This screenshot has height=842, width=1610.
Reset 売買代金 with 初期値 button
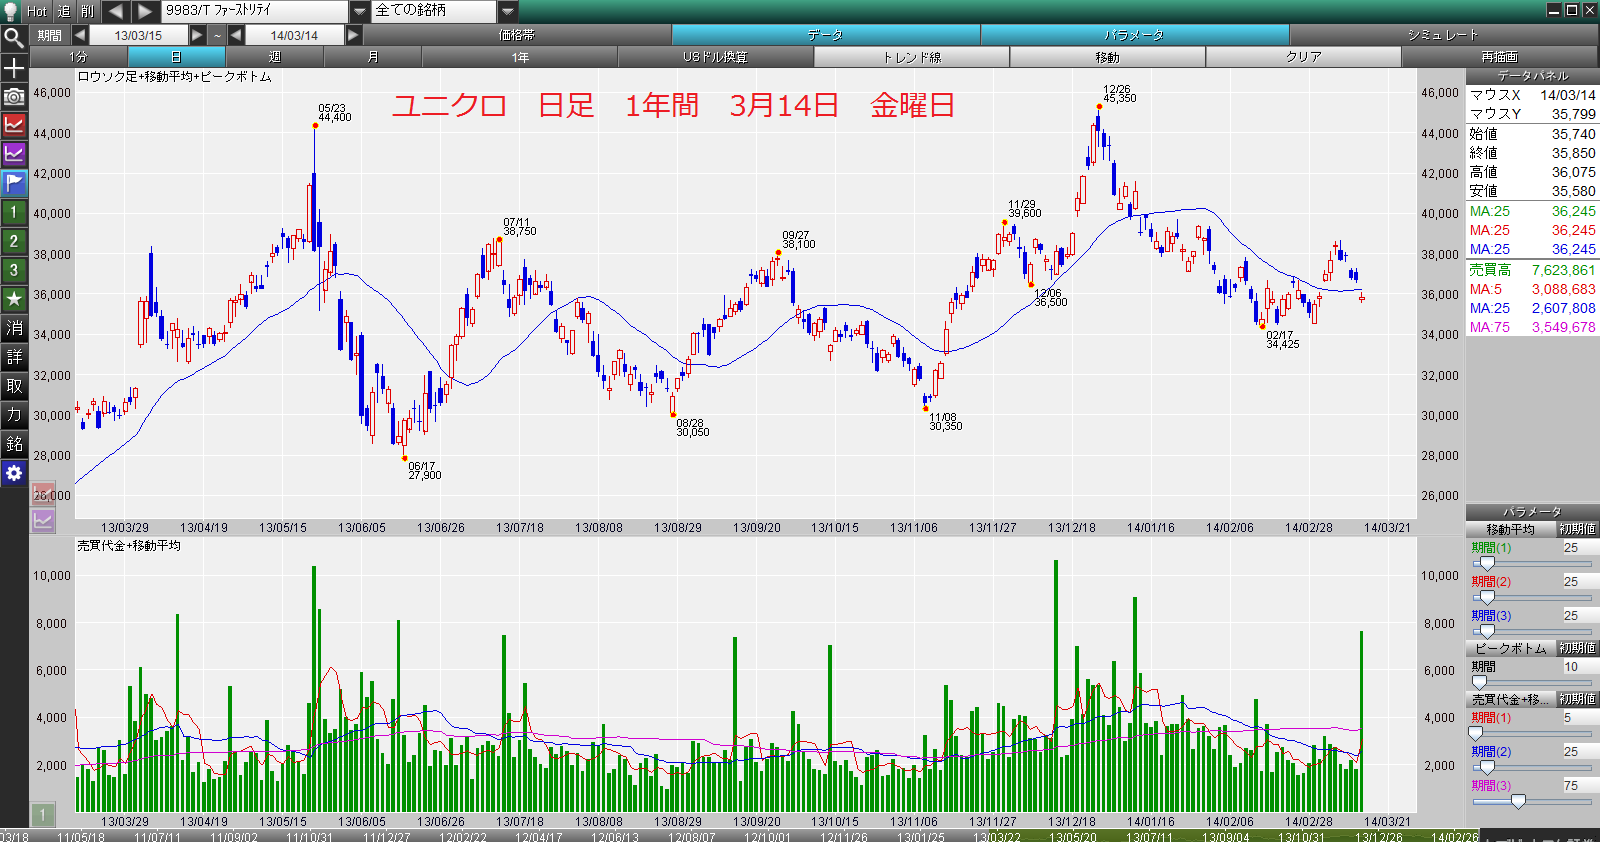(1578, 699)
